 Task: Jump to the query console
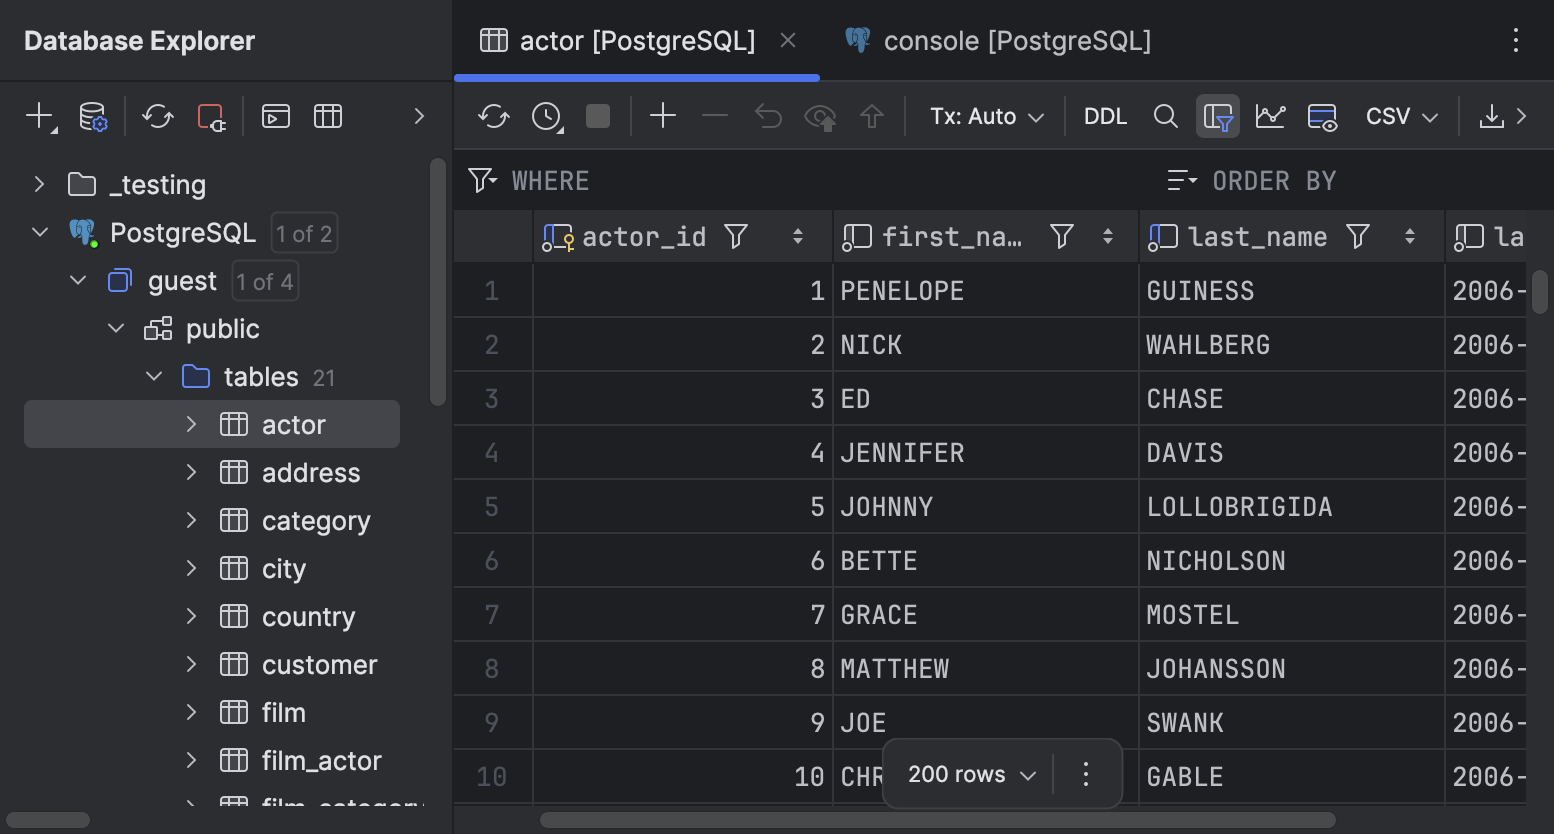click(x=276, y=116)
